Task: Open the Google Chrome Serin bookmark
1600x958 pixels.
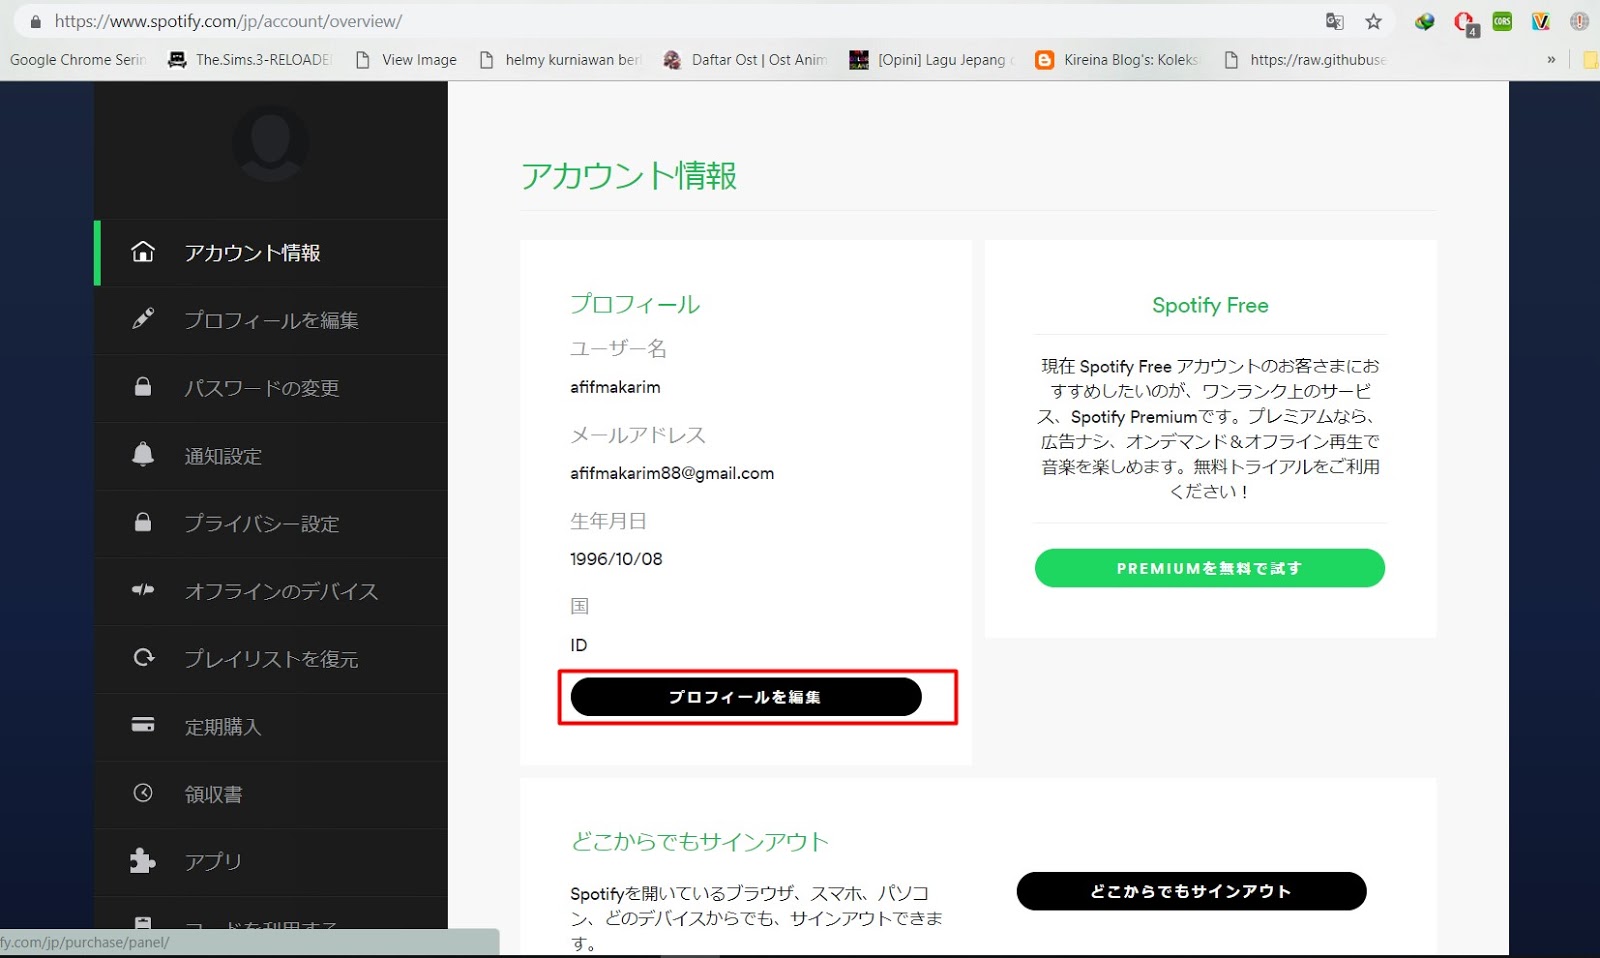Action: [77, 60]
